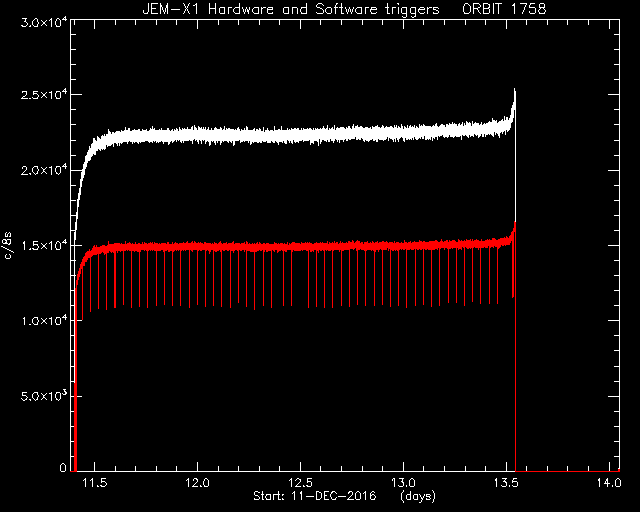Click the 2.0×10⁴ y-axis tick label
Screen dimensions: 640x512
44,170
